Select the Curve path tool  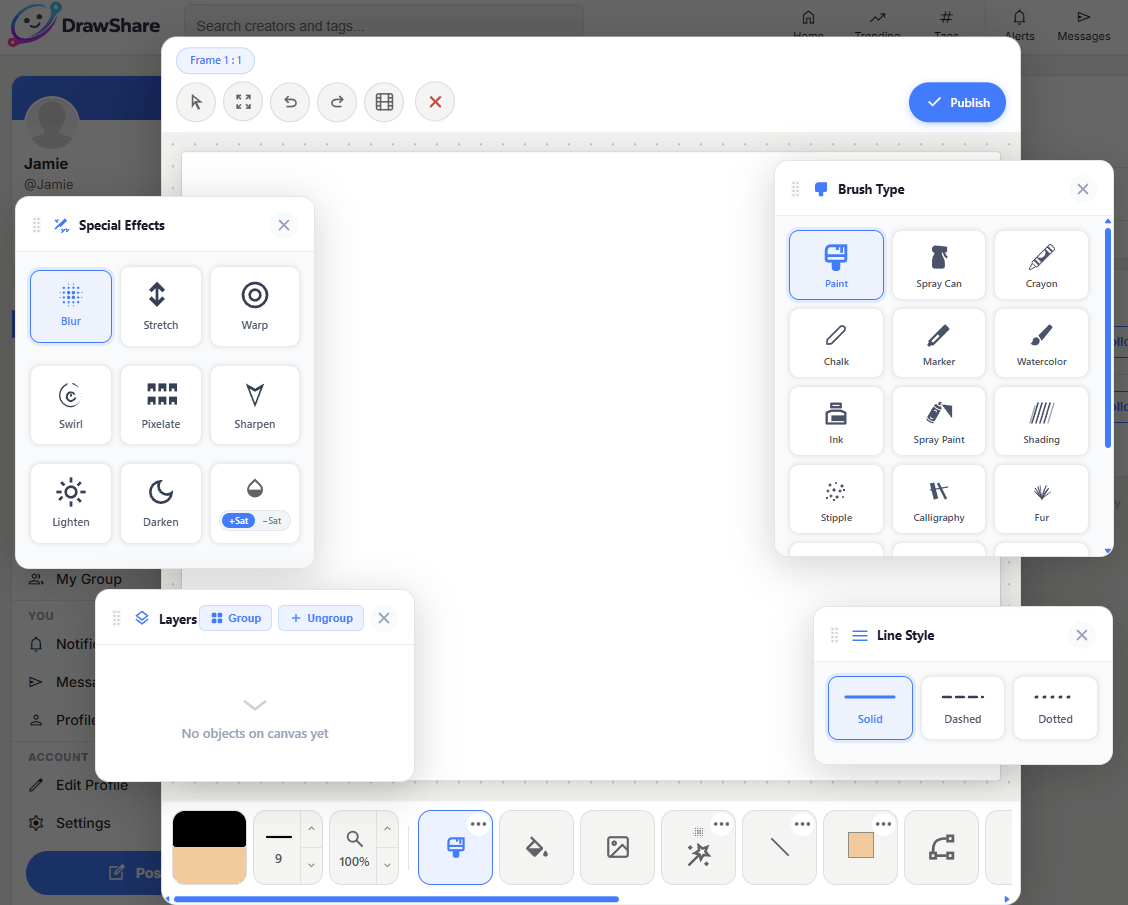pyautogui.click(x=940, y=847)
